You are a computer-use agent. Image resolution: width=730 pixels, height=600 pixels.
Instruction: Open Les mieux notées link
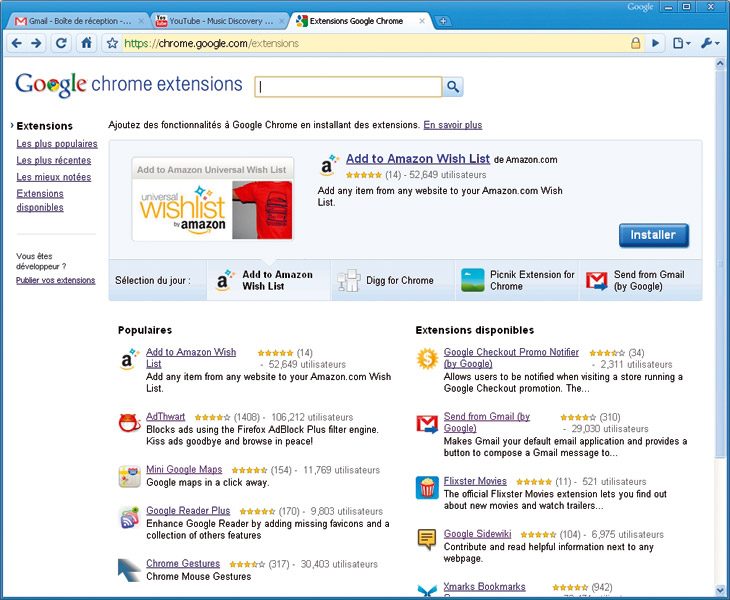[x=54, y=177]
